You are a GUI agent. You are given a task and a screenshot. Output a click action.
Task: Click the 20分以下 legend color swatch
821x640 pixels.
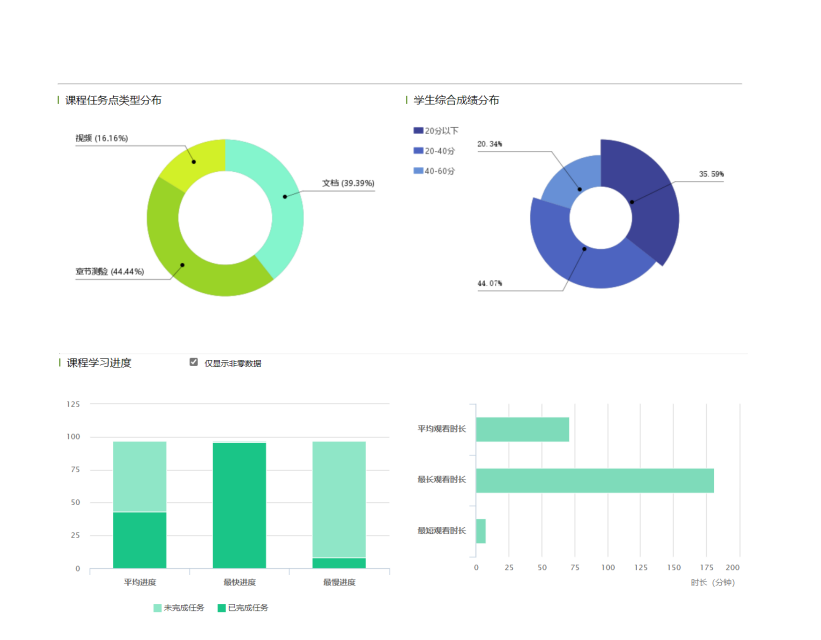pyautogui.click(x=418, y=131)
